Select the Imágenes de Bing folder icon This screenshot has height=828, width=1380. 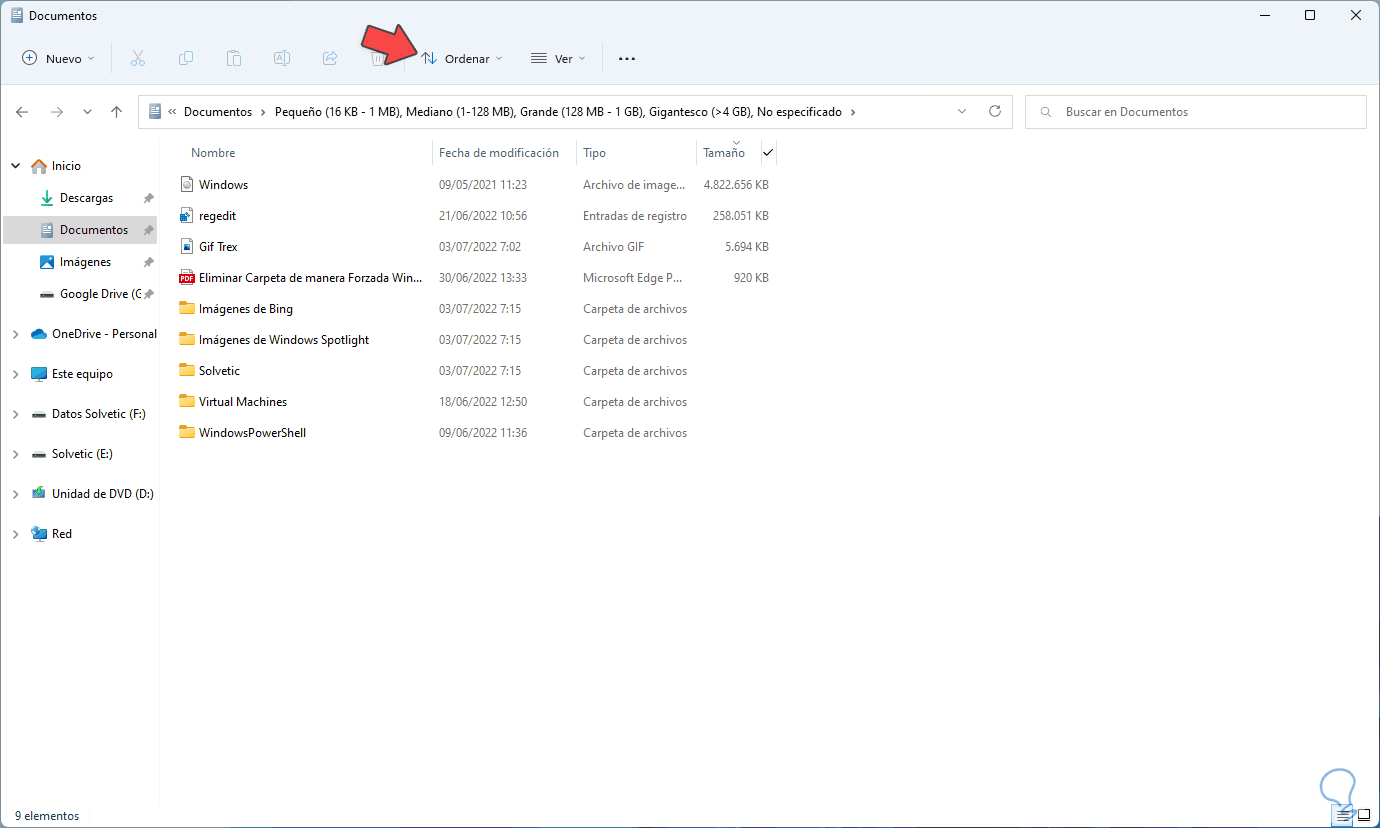point(186,309)
